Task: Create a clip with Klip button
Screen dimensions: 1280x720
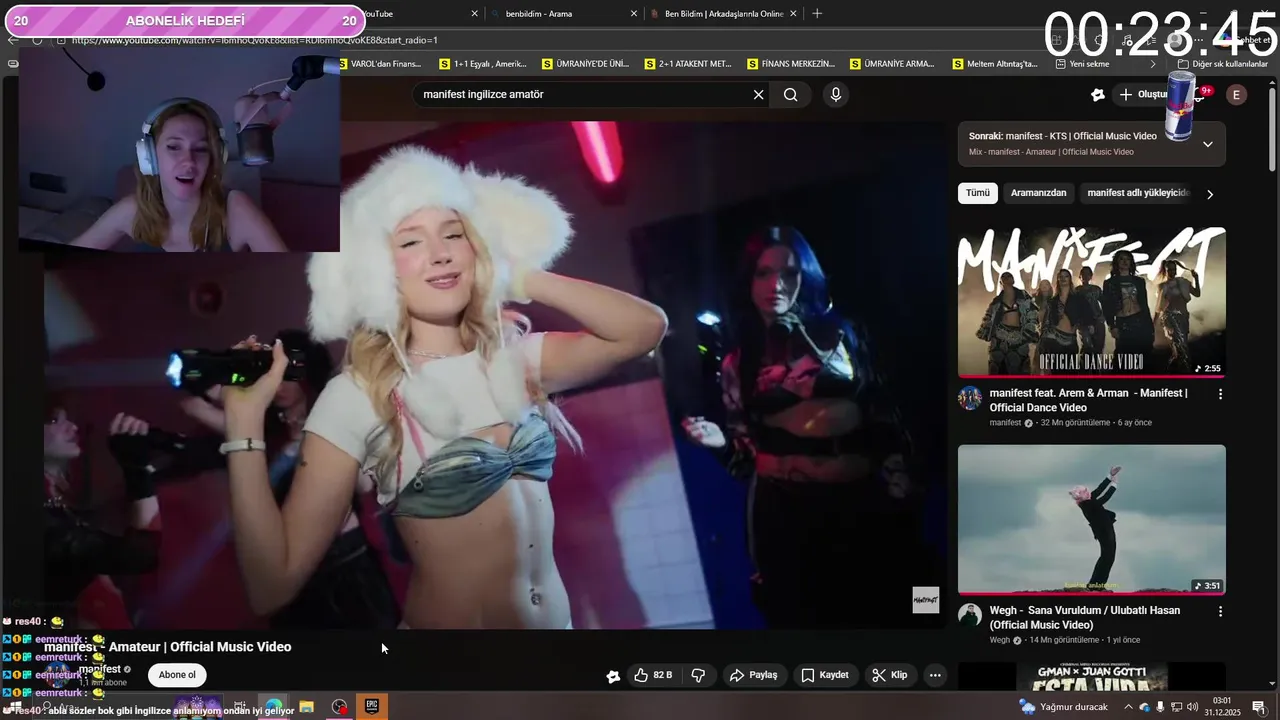Action: tap(889, 675)
